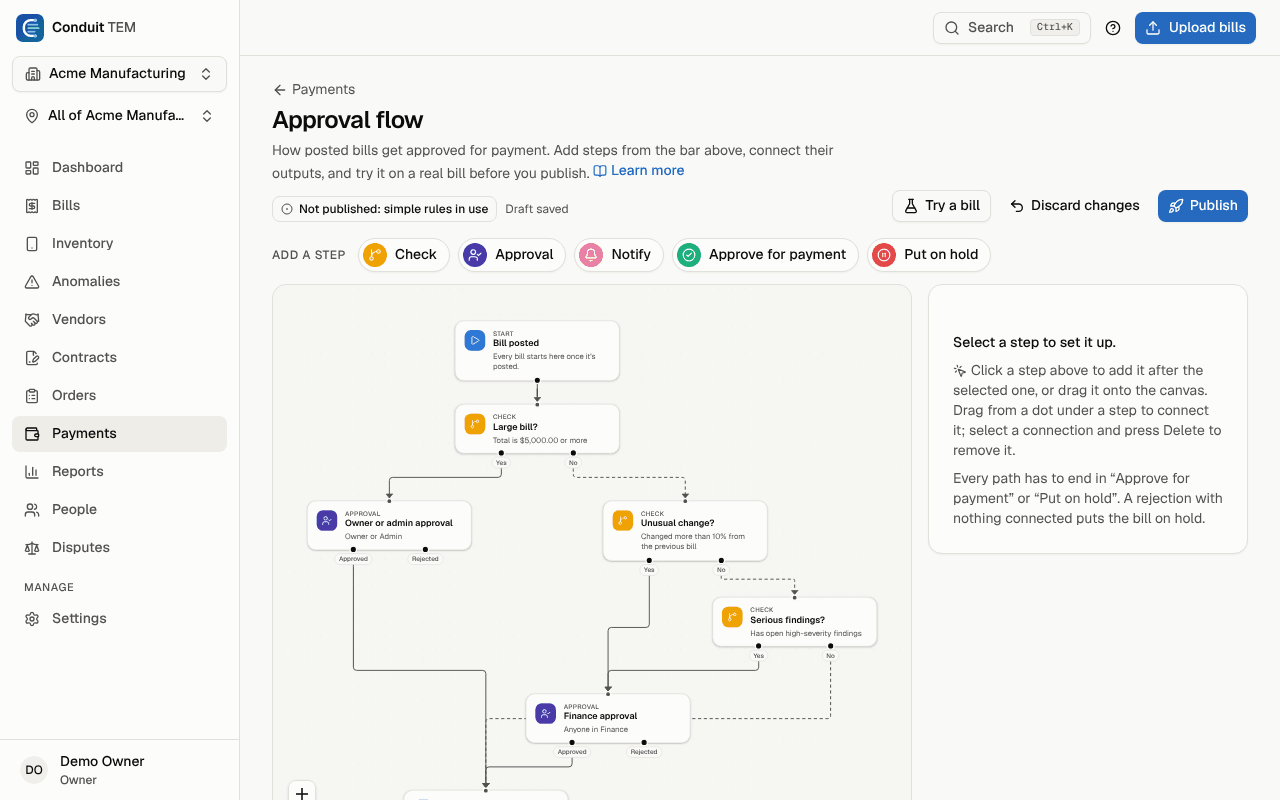Add a Notify step
The height and width of the screenshot is (800, 1280).
[x=619, y=255]
